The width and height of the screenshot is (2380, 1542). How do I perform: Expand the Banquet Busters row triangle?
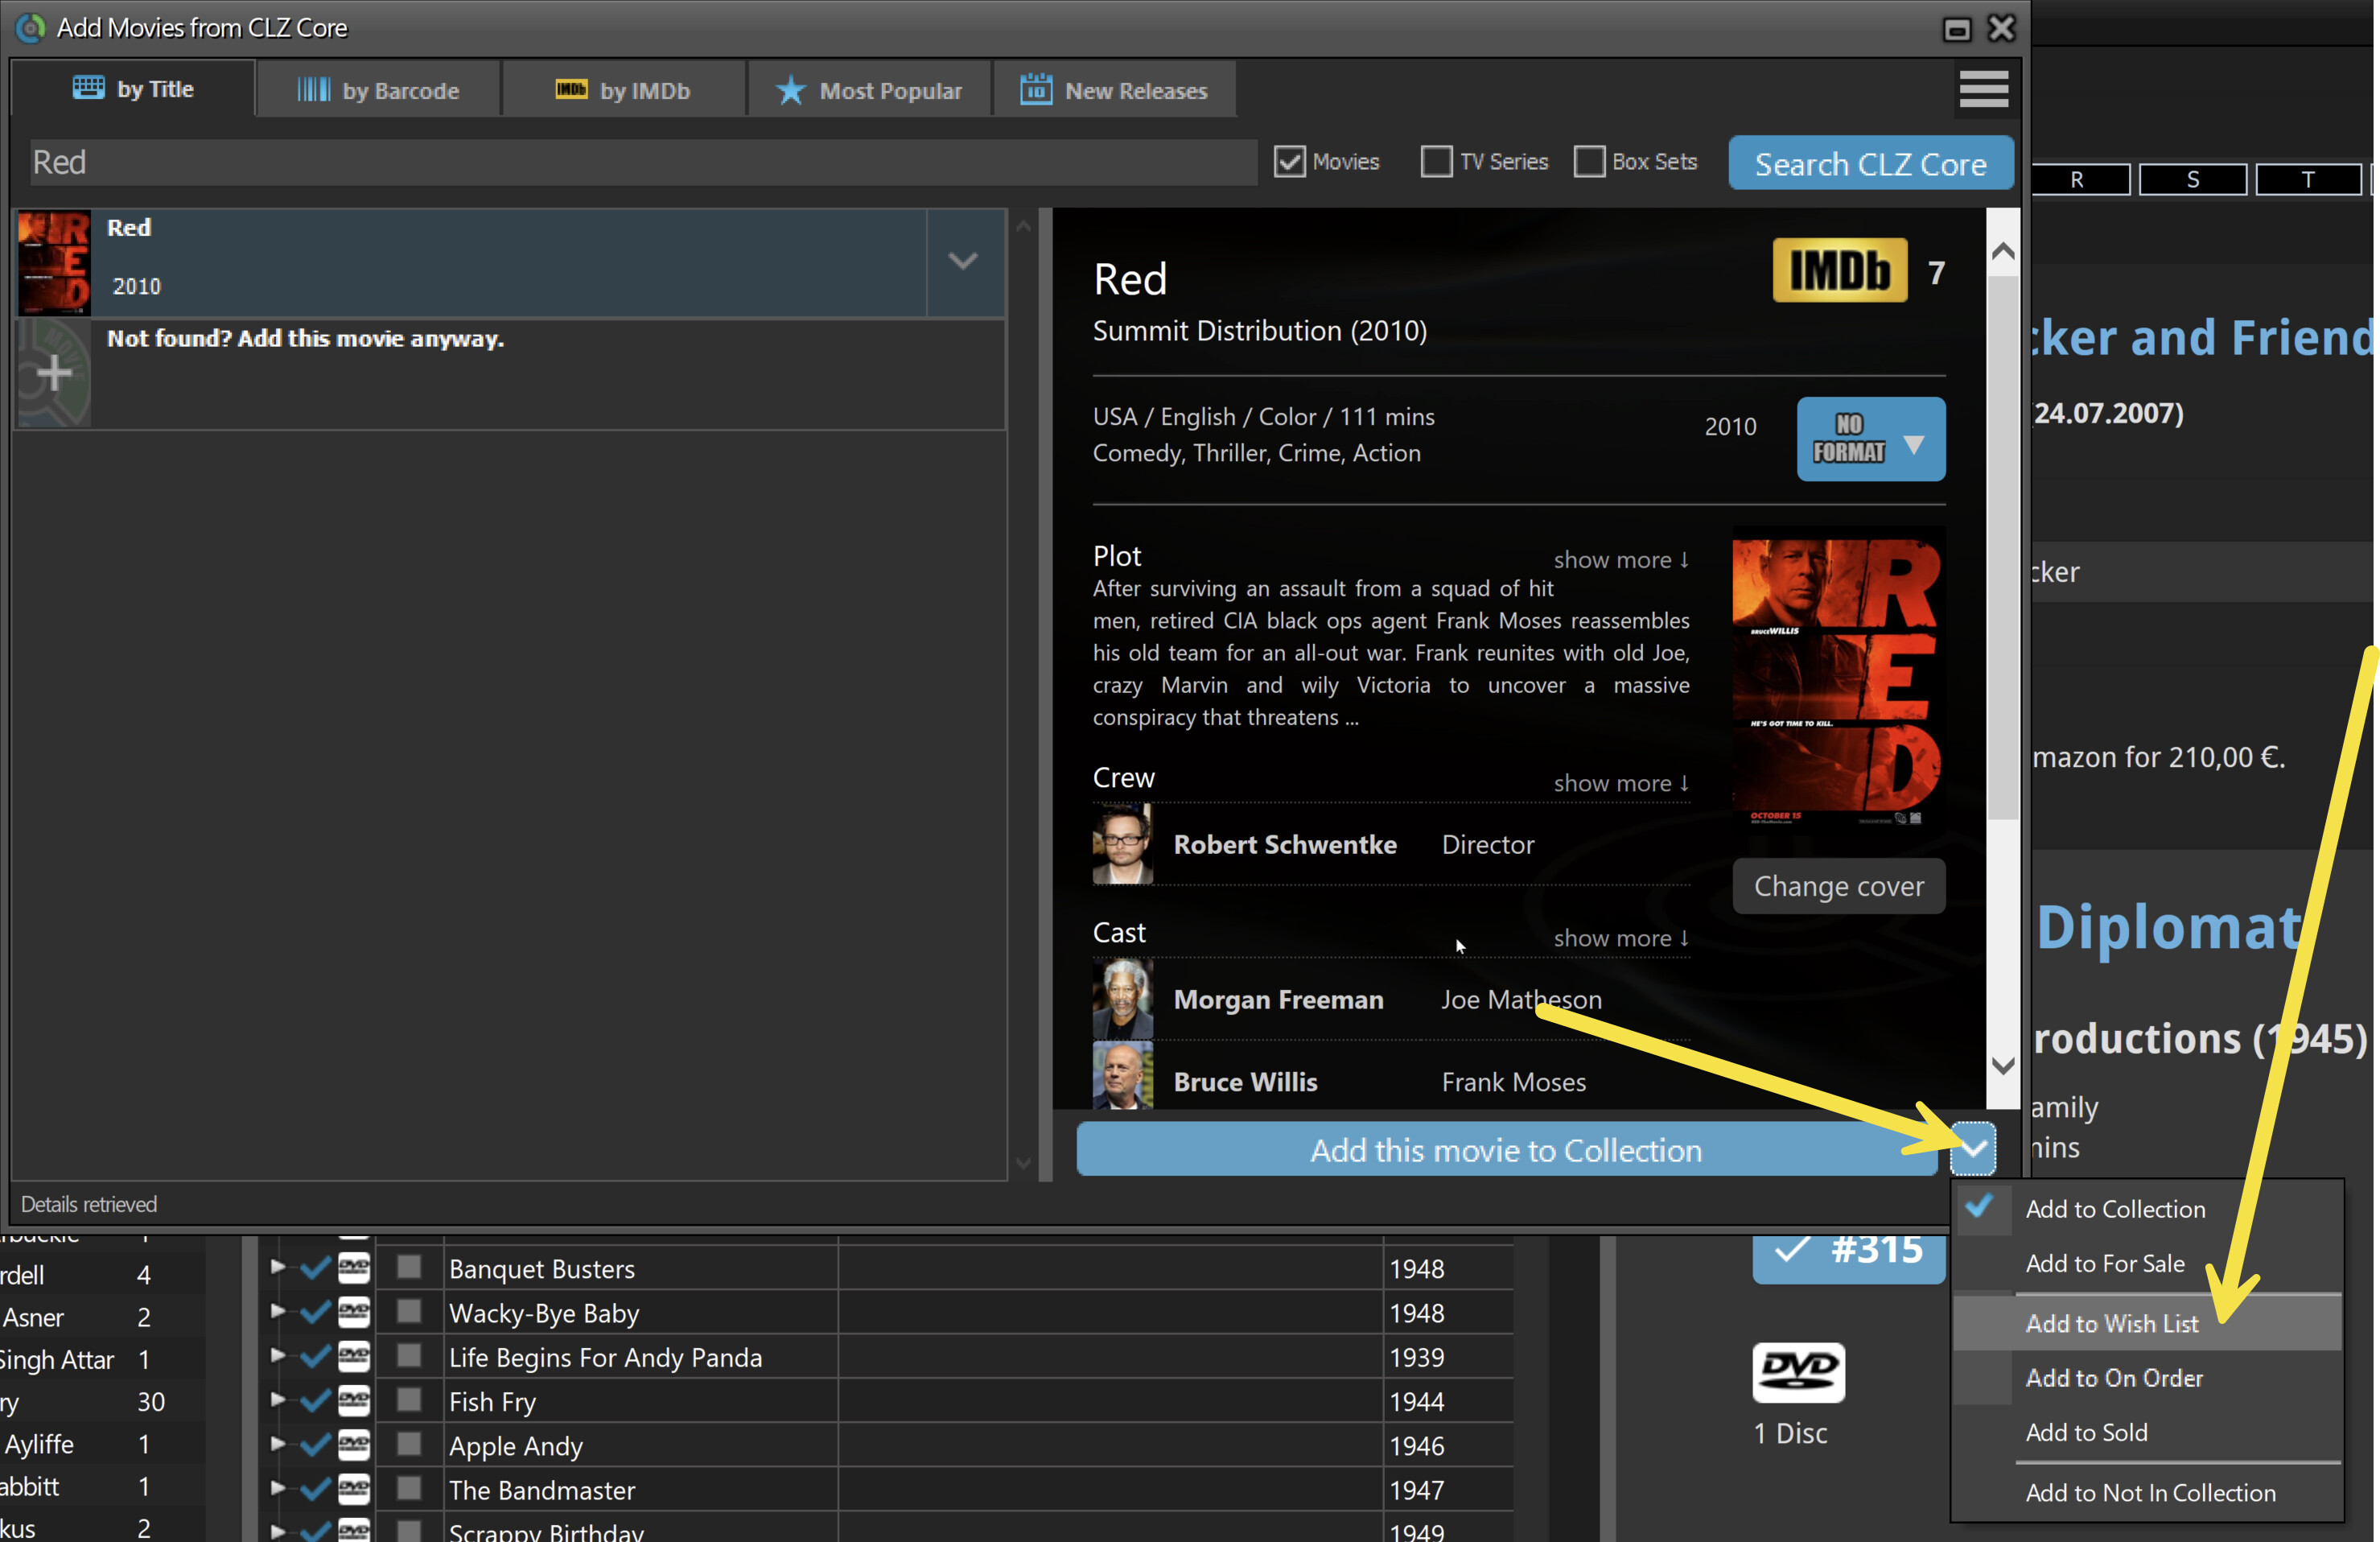coord(277,1266)
